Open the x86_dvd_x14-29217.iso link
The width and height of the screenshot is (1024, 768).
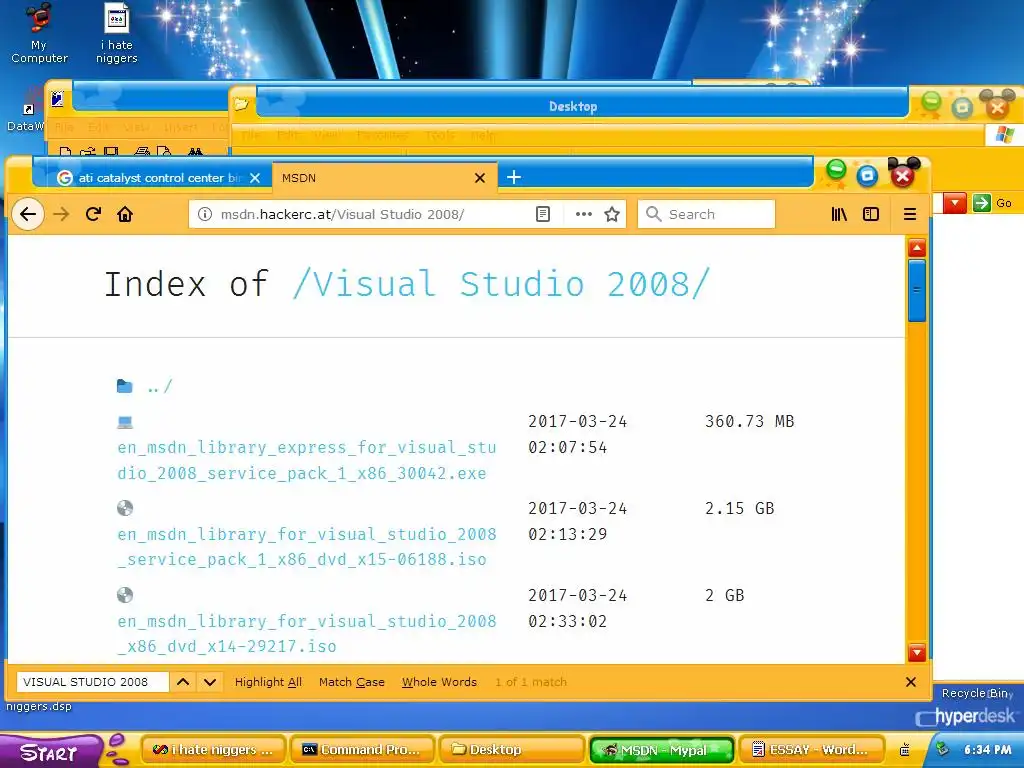(x=306, y=633)
